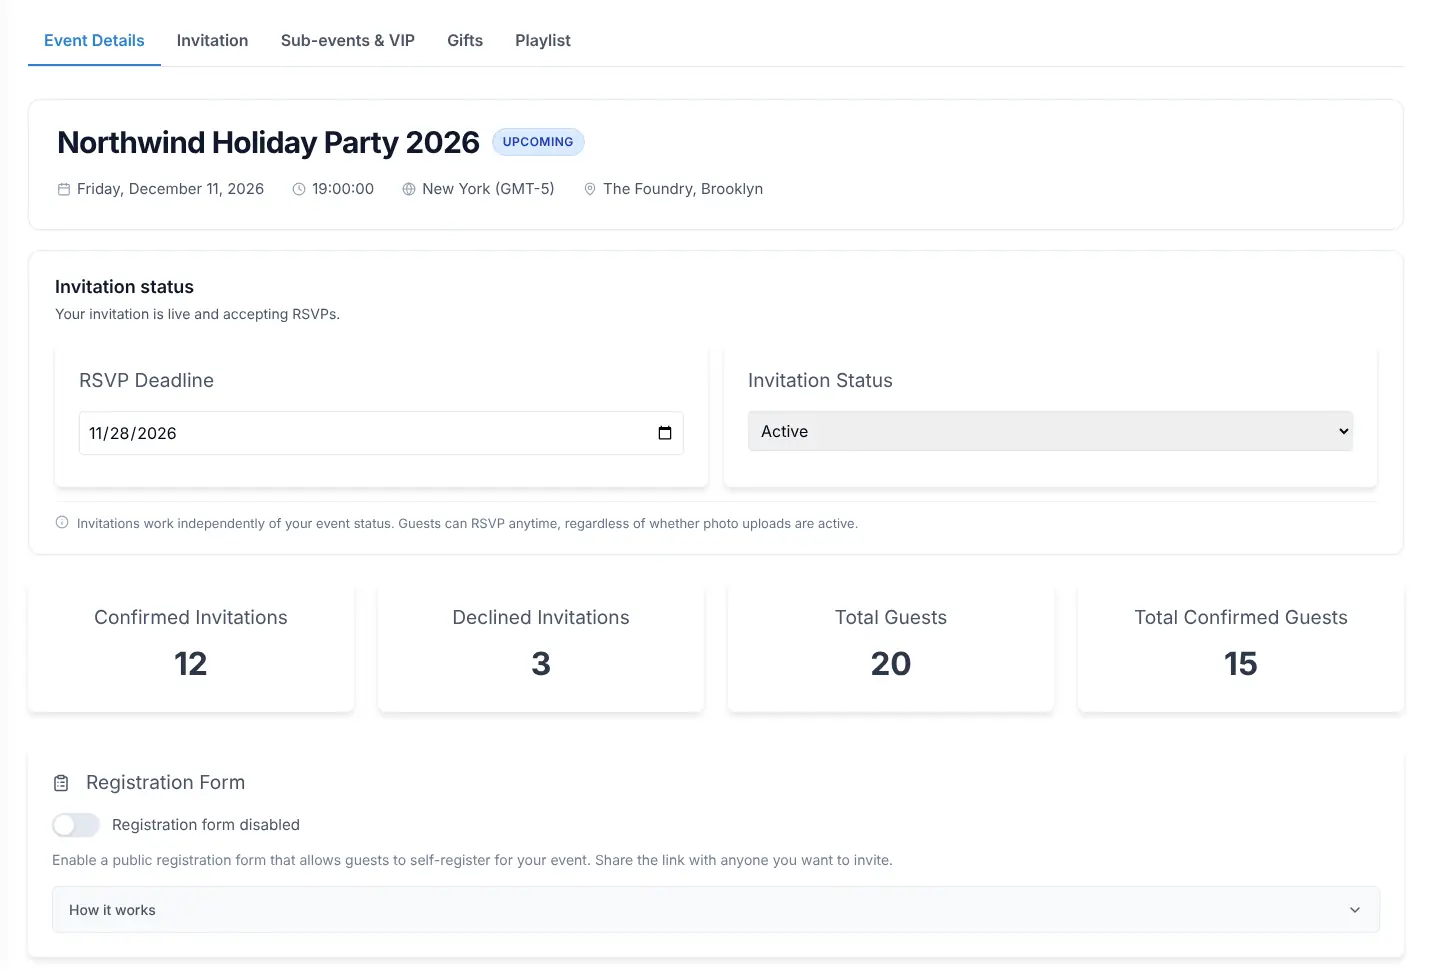Click the globe icon by New York timezone

tap(409, 189)
